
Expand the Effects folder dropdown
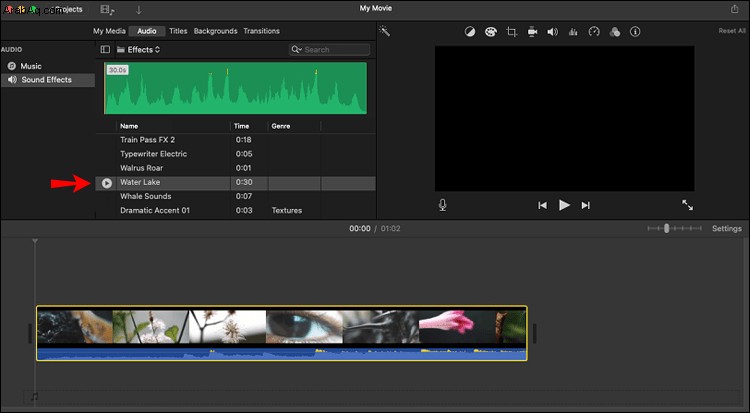click(139, 49)
